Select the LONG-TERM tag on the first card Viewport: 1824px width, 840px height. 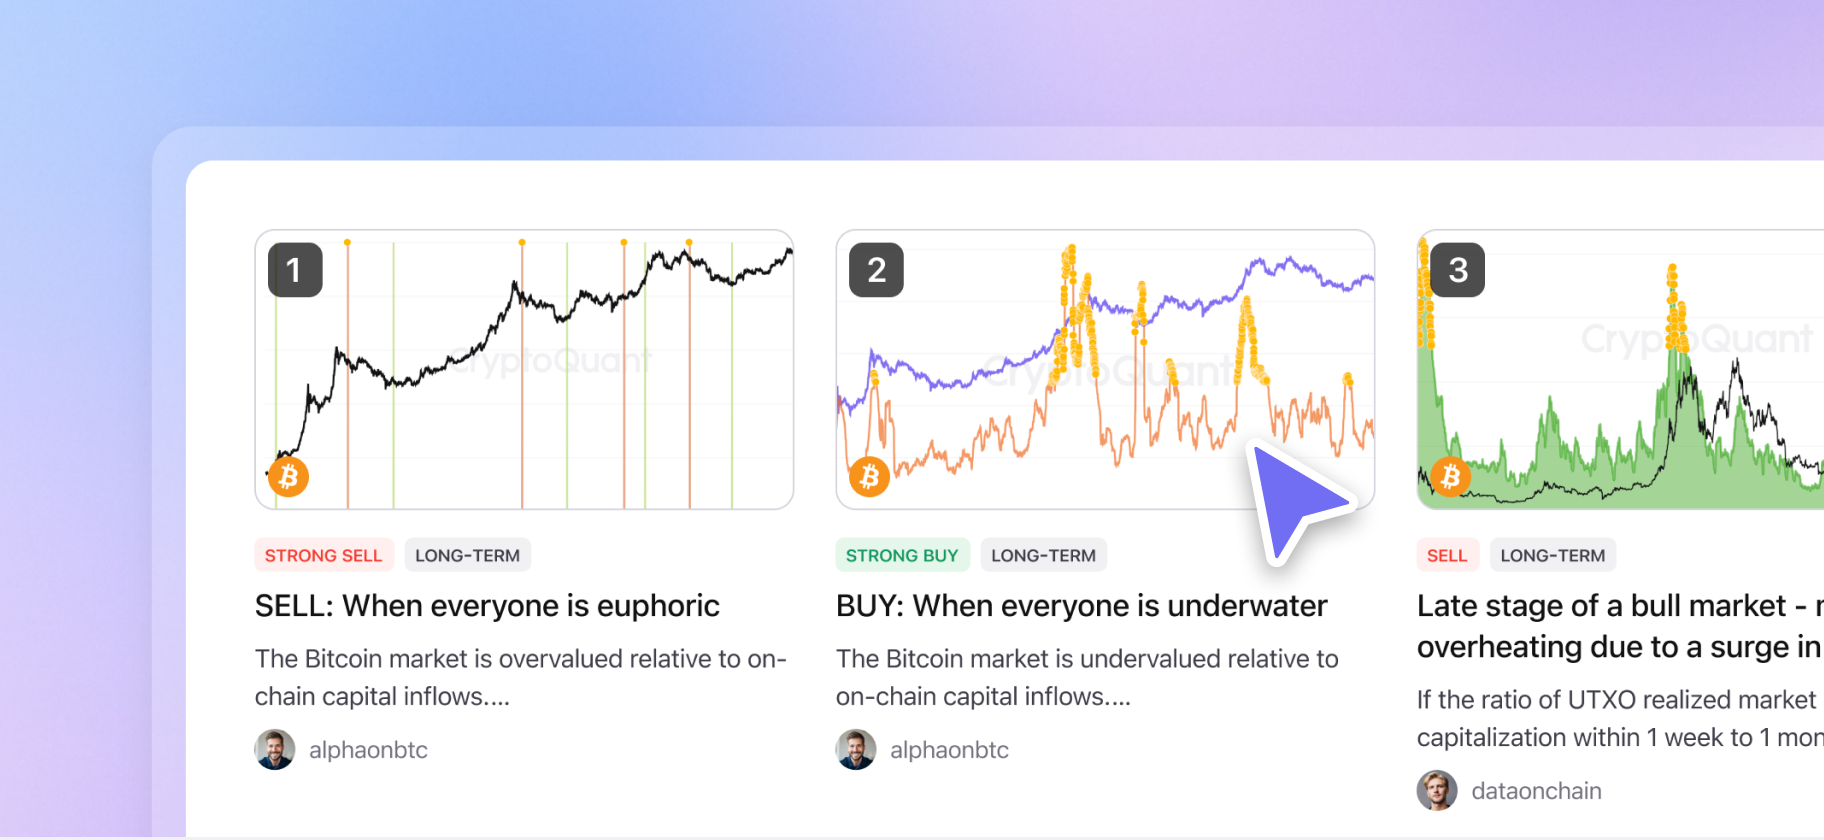467,555
